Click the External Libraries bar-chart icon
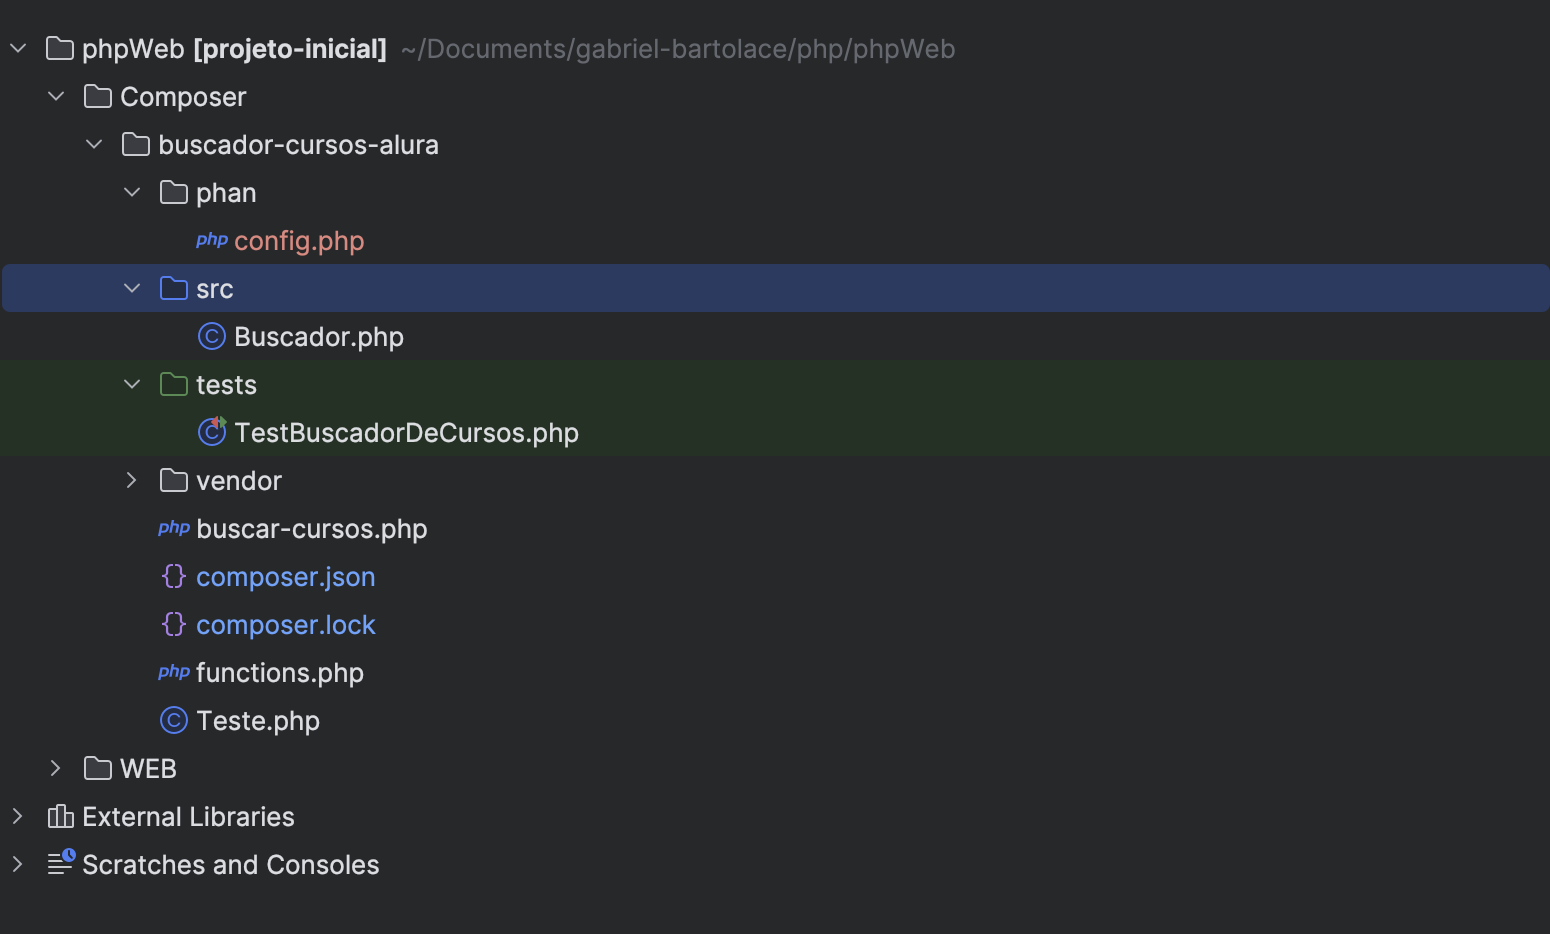1550x934 pixels. [60, 816]
